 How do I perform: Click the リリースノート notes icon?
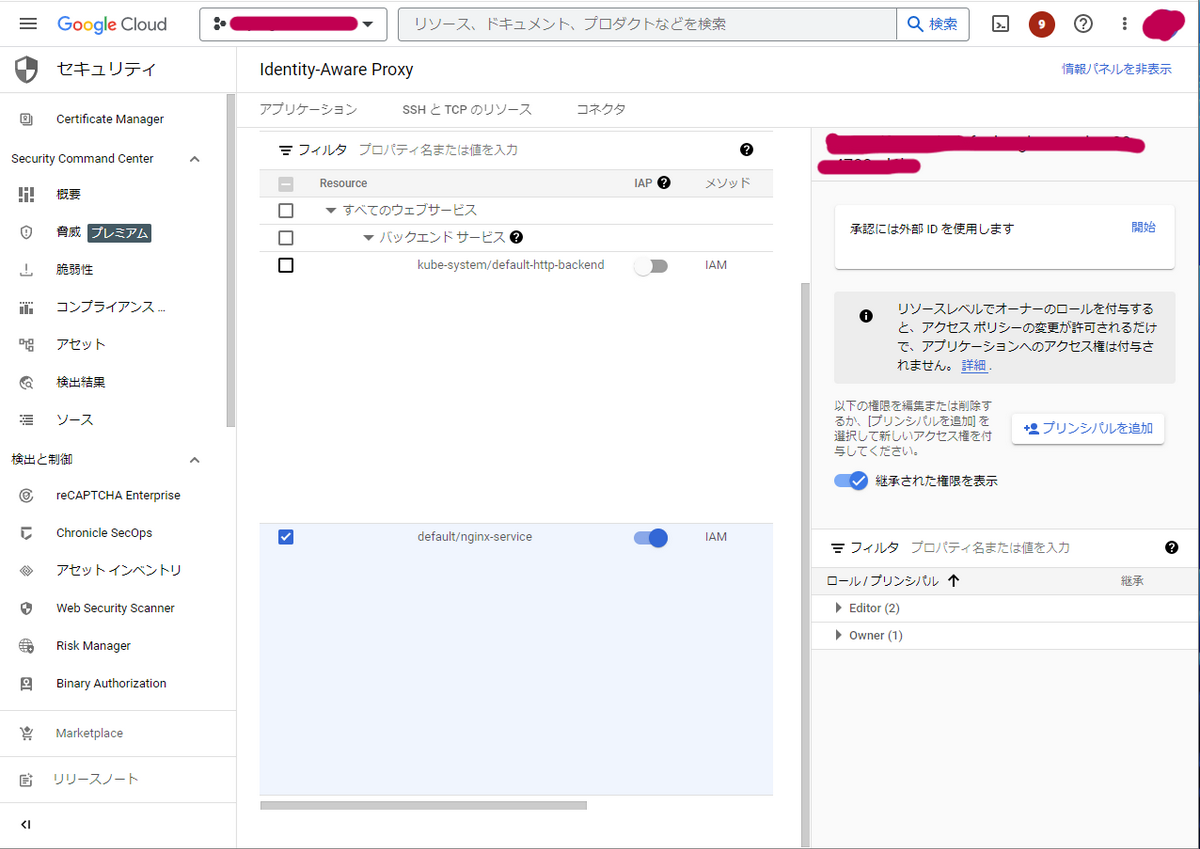pos(27,779)
